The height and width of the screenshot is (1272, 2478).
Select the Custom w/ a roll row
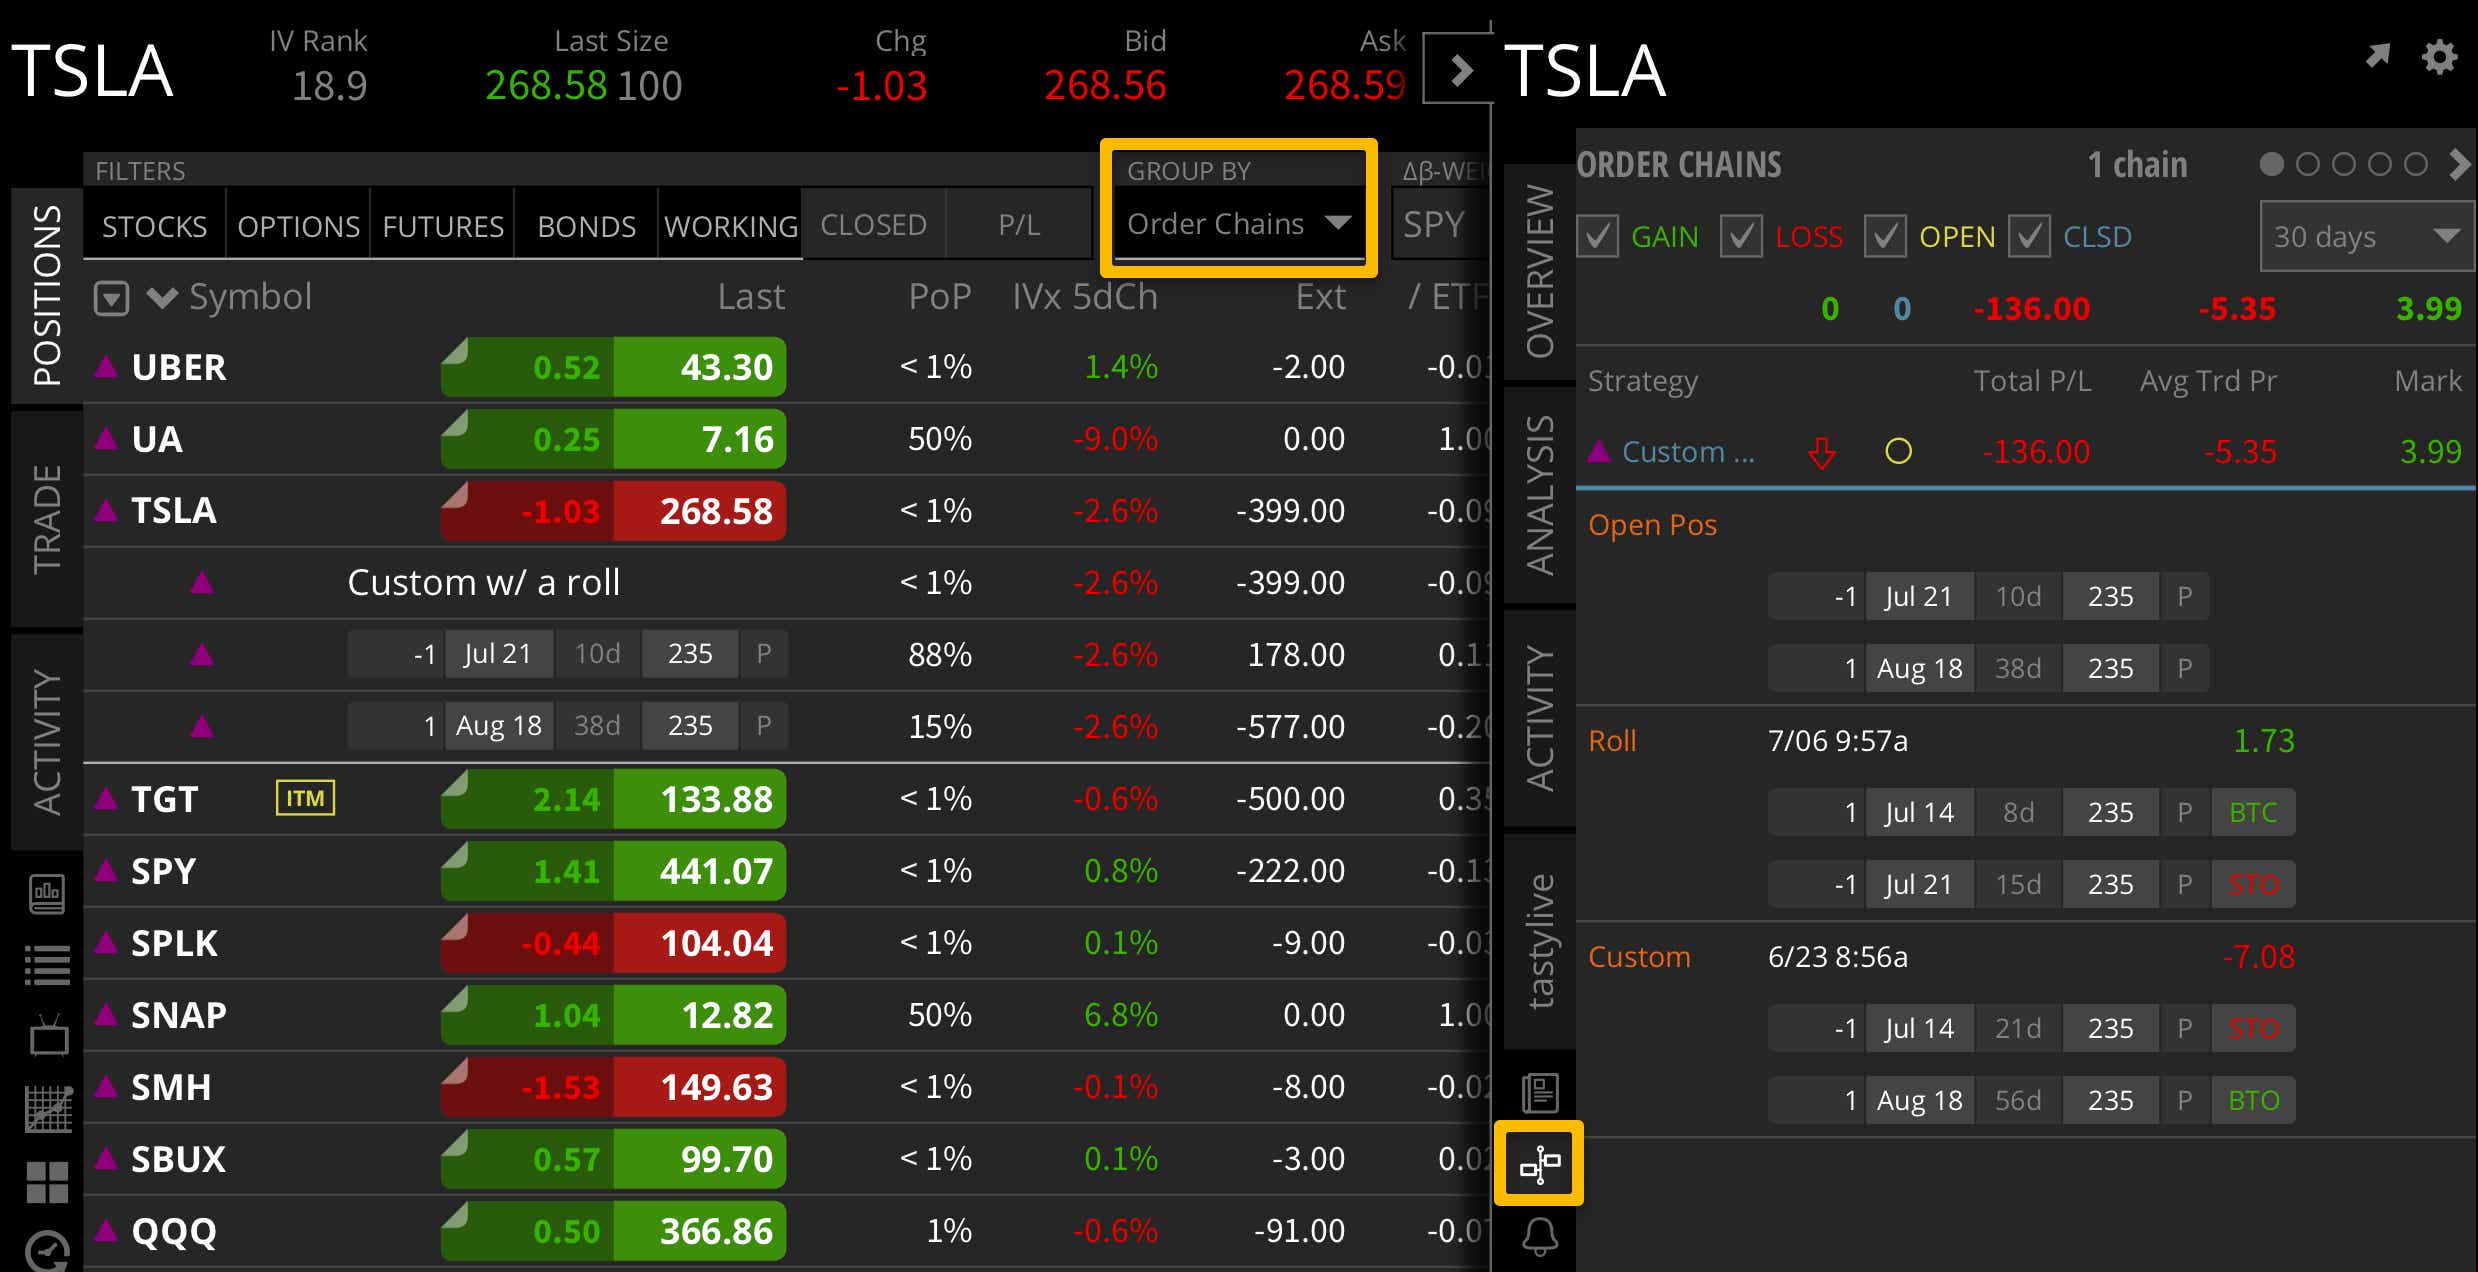(786, 582)
